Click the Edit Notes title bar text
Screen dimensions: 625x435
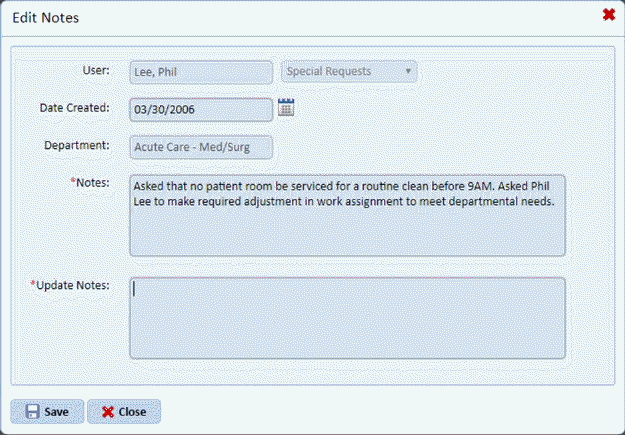(x=46, y=17)
